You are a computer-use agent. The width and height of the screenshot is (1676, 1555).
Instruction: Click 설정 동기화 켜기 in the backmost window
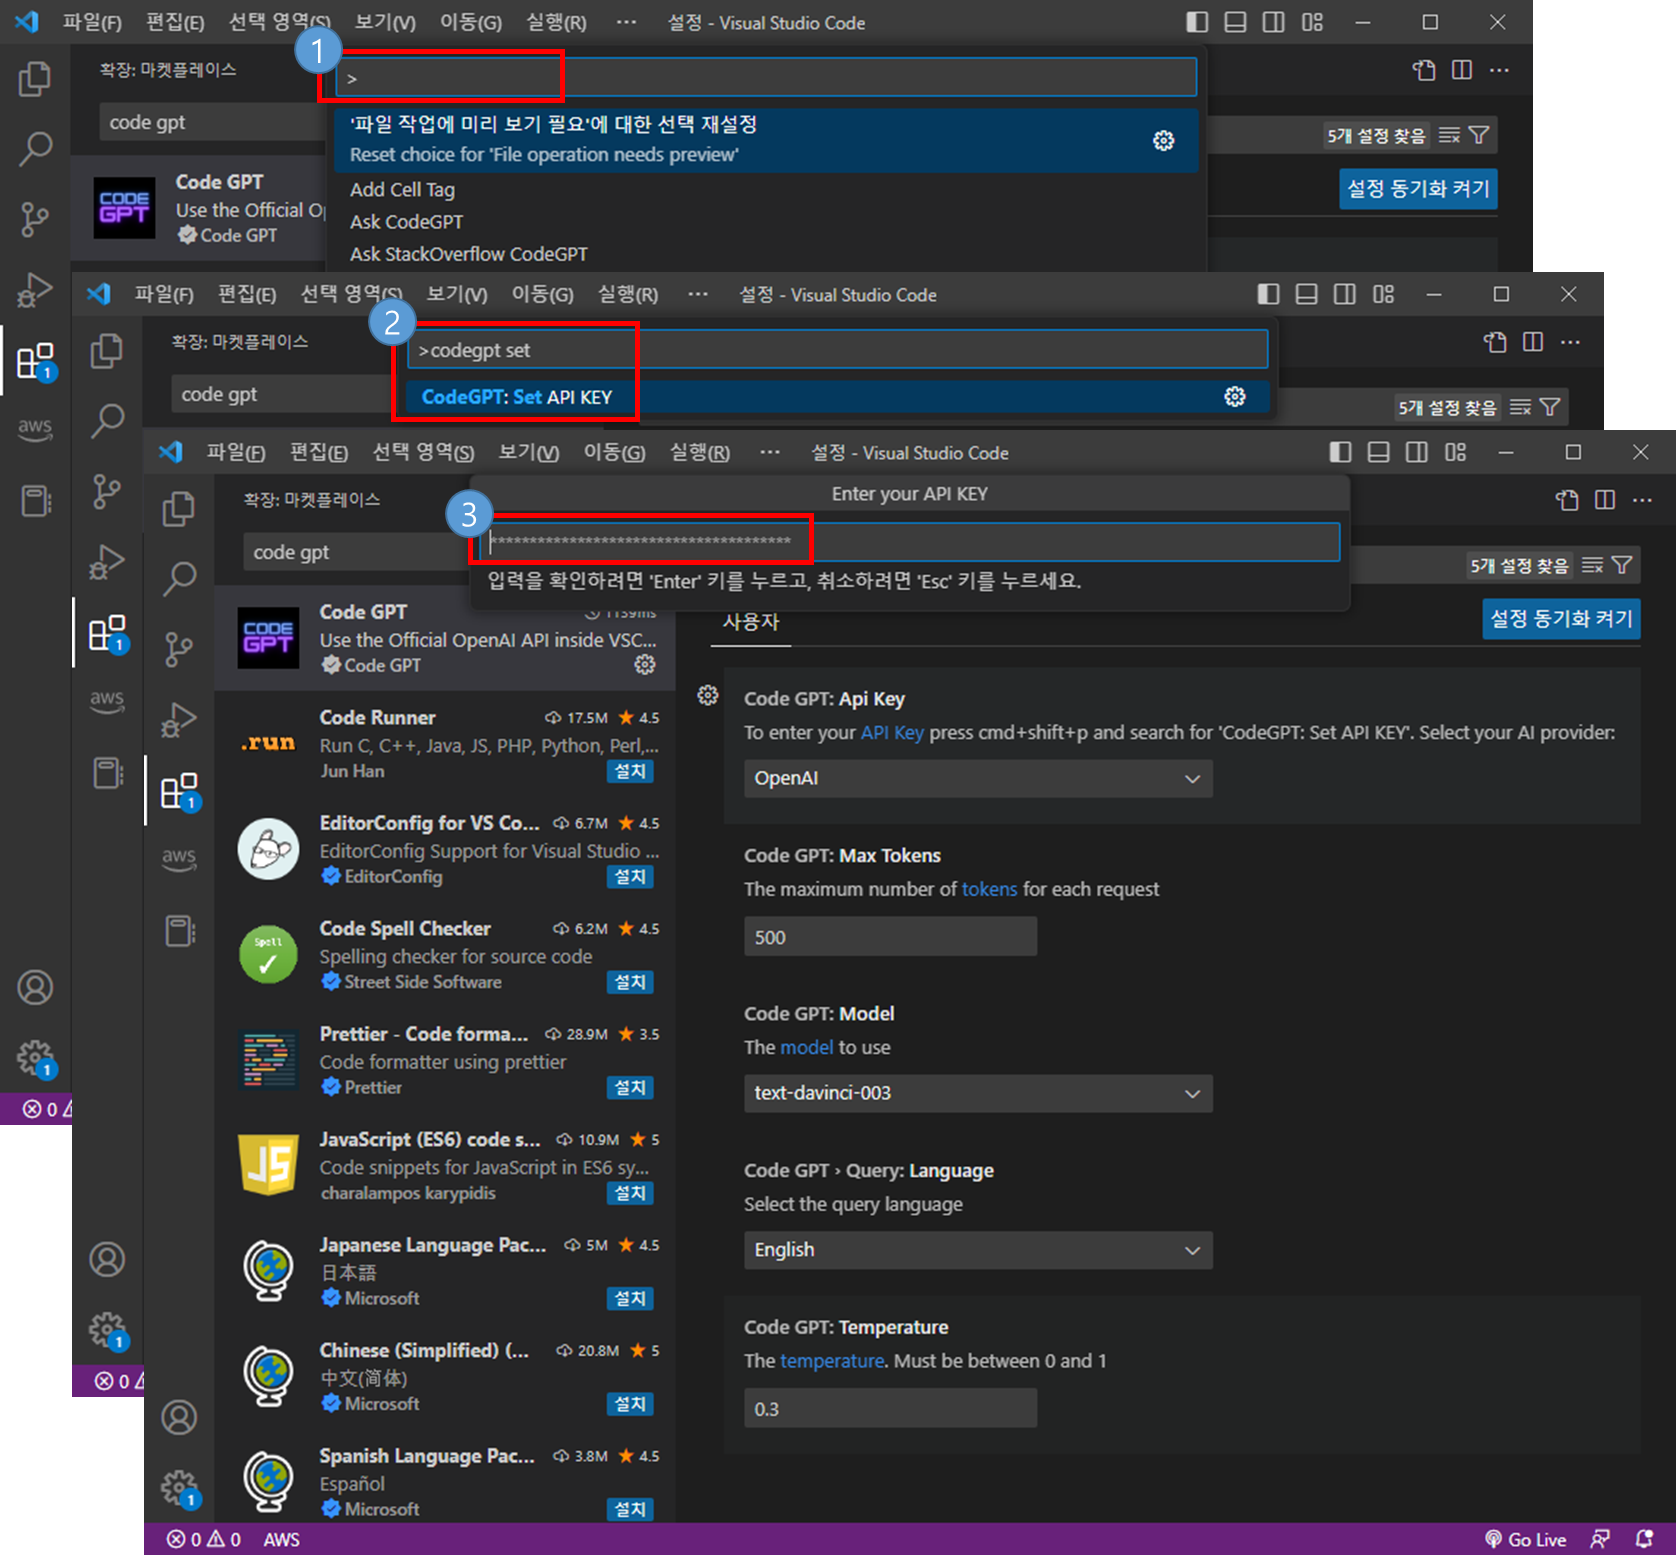(1418, 188)
